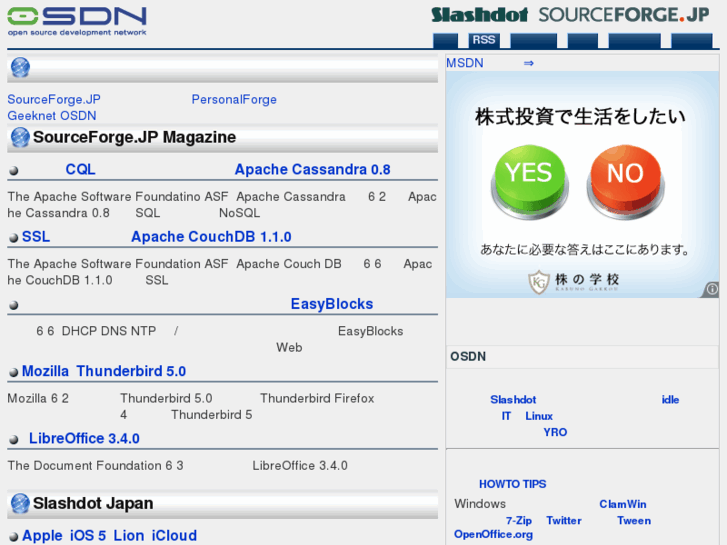
Task: Open the EasyBlocks headline link
Action: 332,304
